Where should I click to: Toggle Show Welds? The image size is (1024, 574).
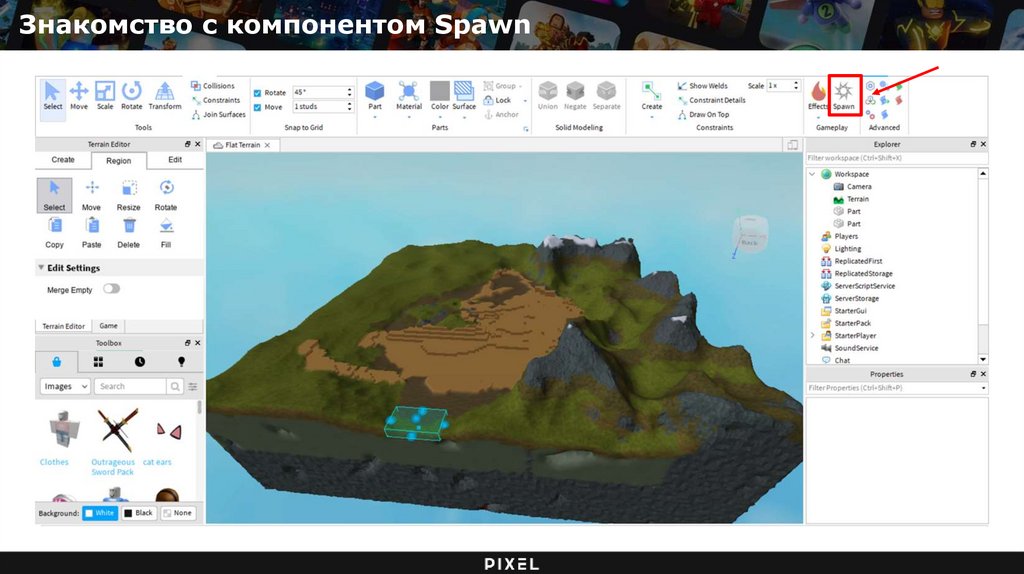(702, 86)
